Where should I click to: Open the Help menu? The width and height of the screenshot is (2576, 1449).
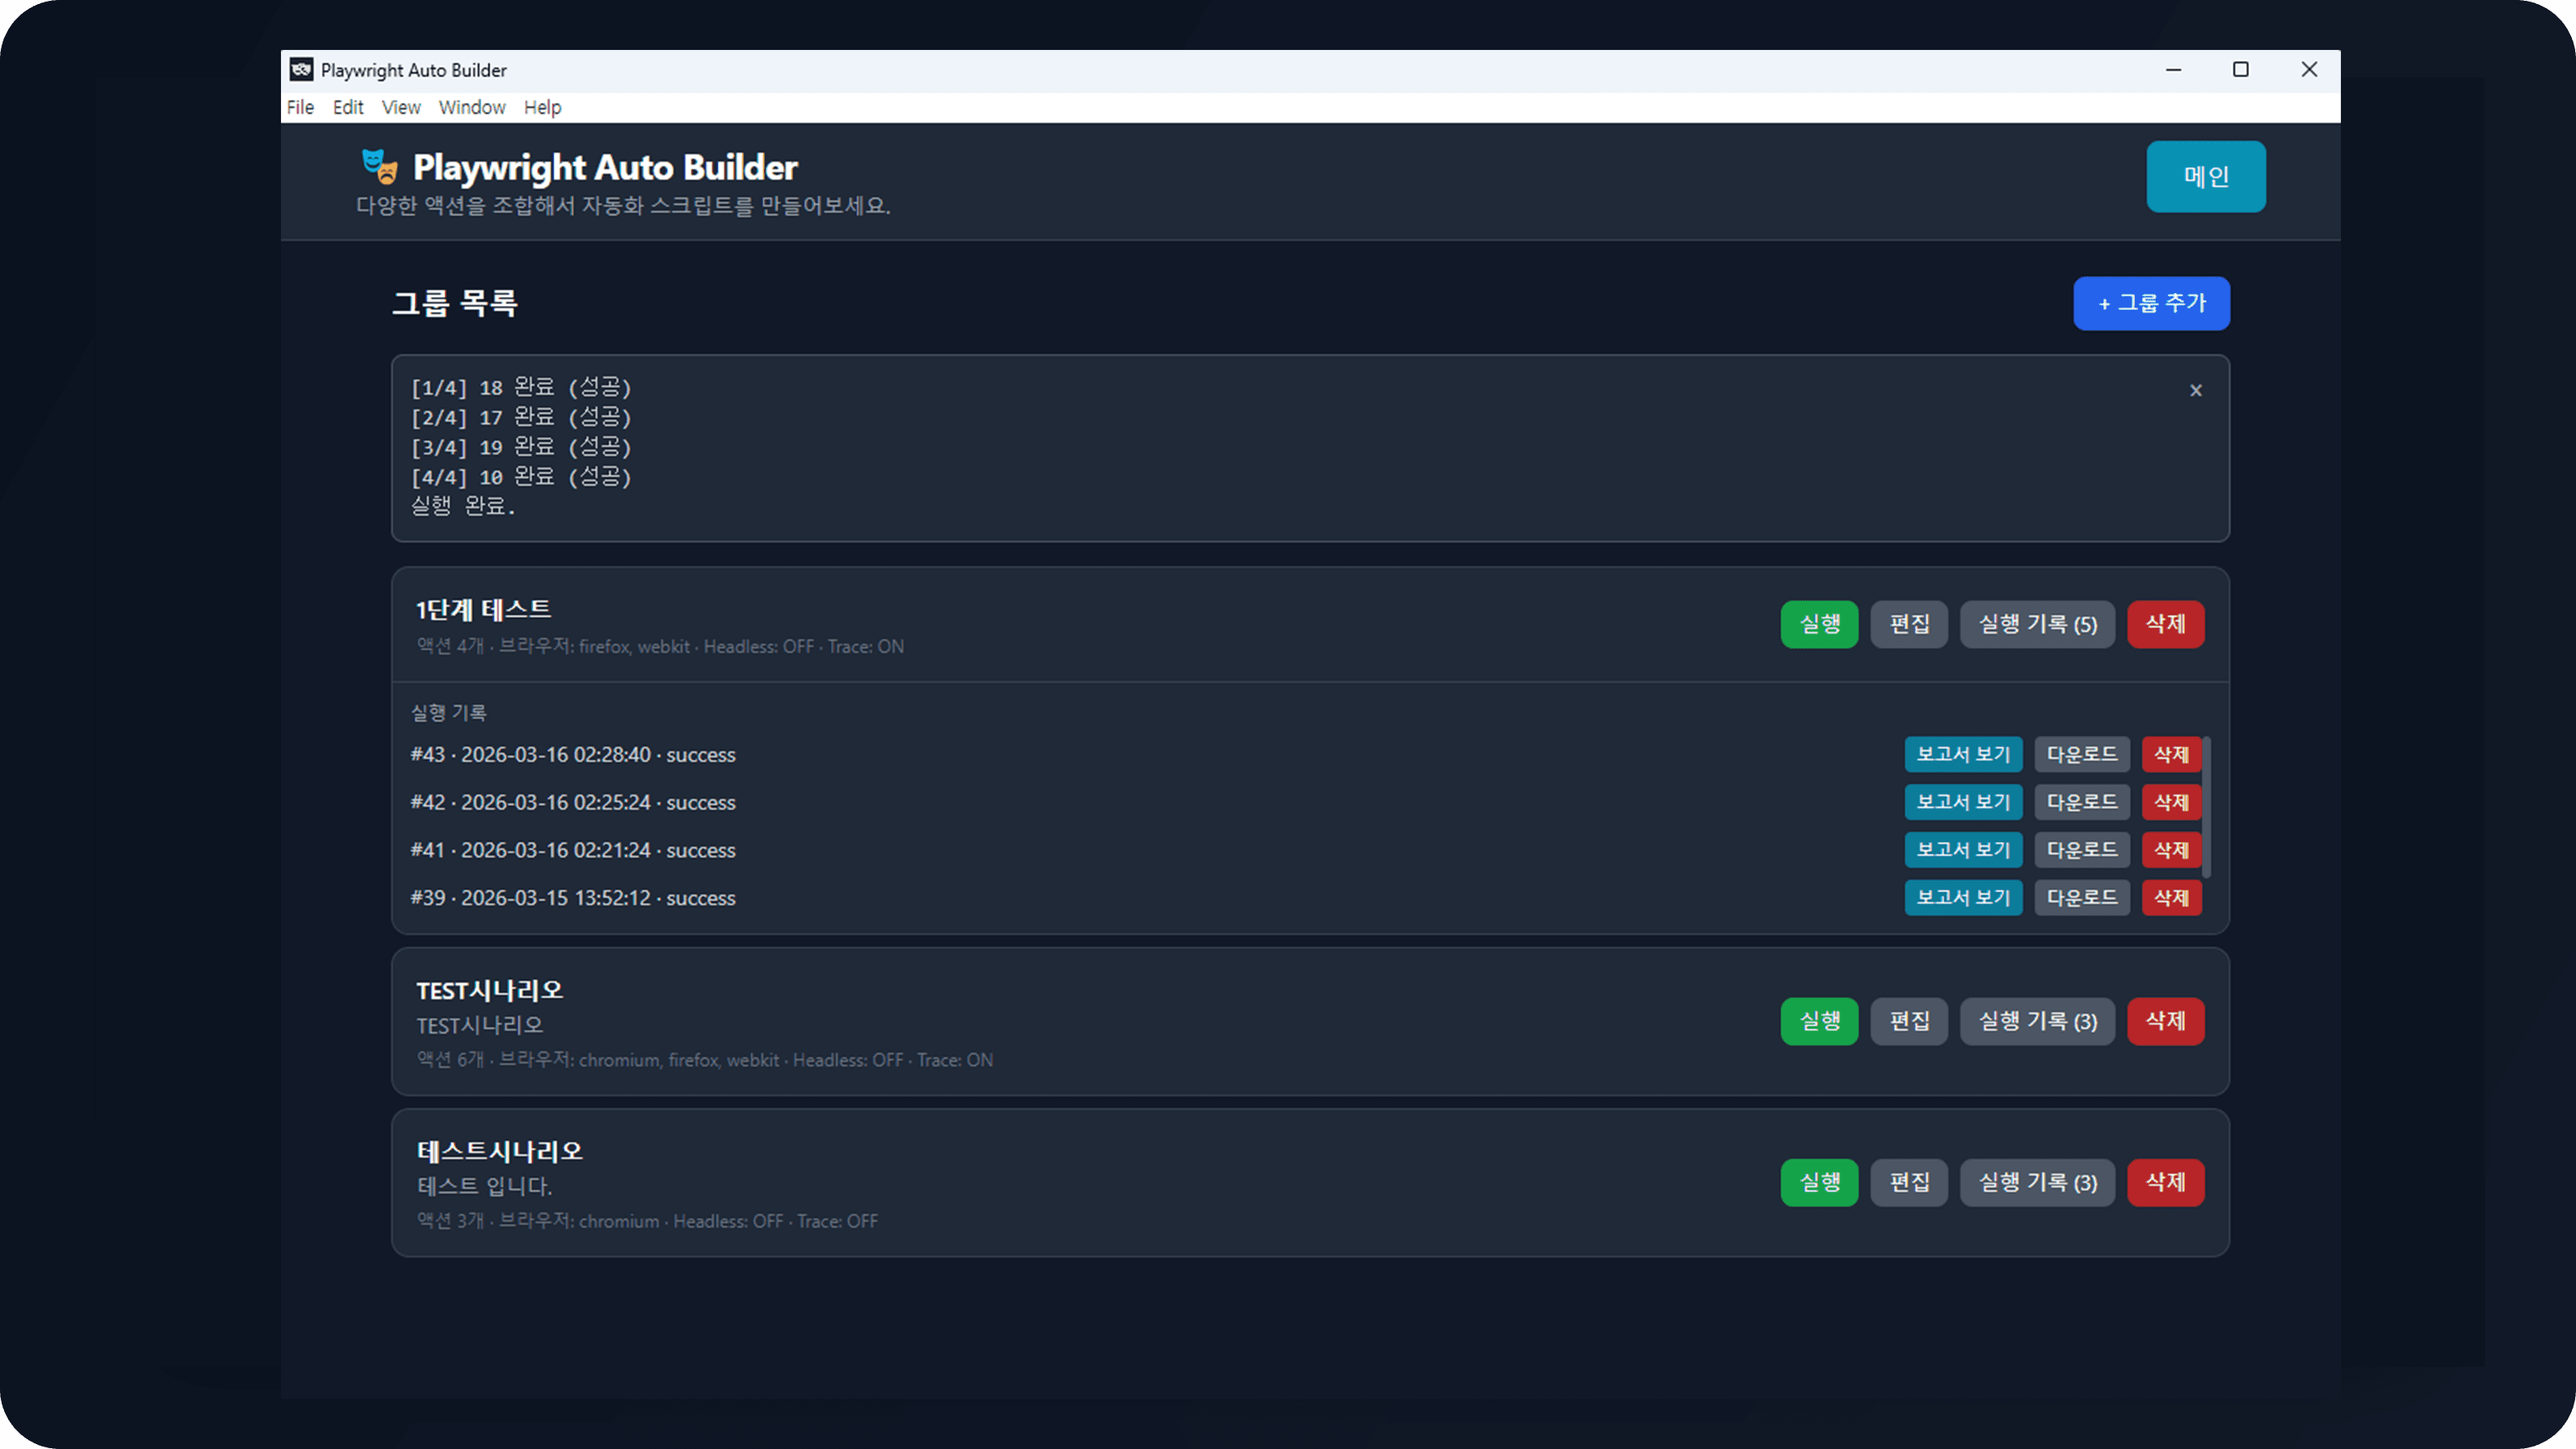point(542,107)
